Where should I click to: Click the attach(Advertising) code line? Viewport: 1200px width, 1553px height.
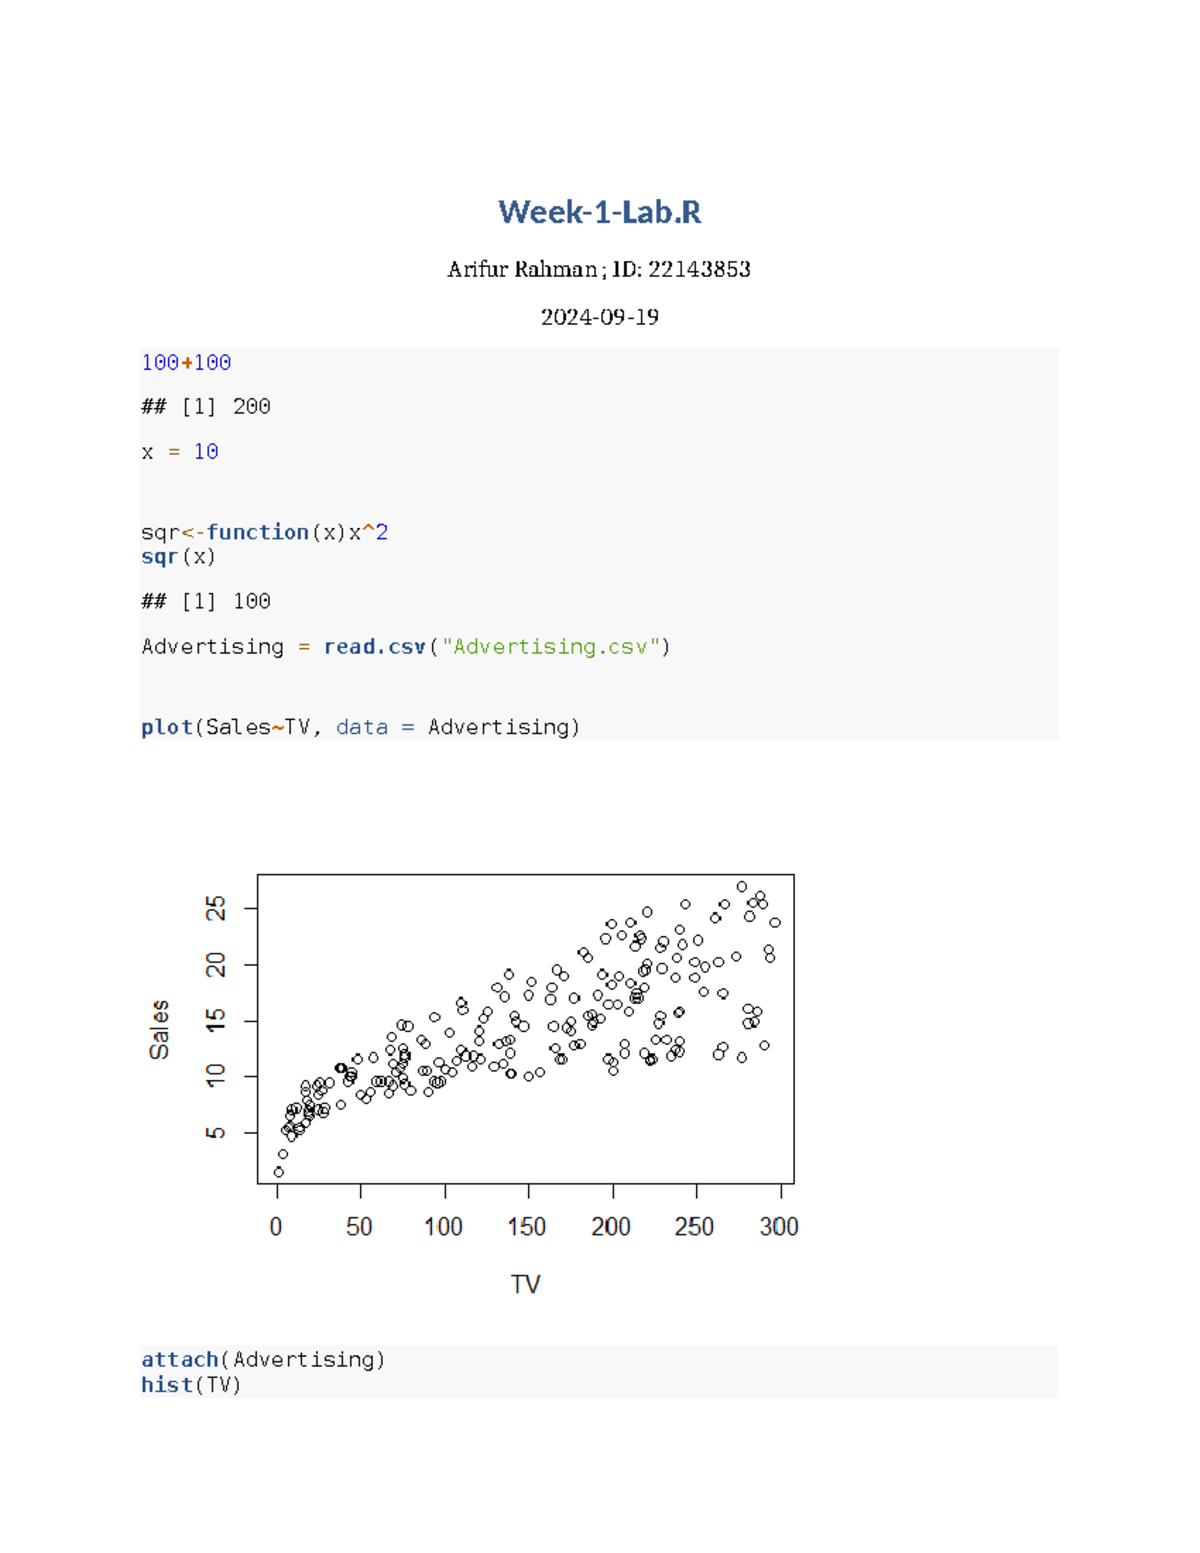tap(263, 1360)
